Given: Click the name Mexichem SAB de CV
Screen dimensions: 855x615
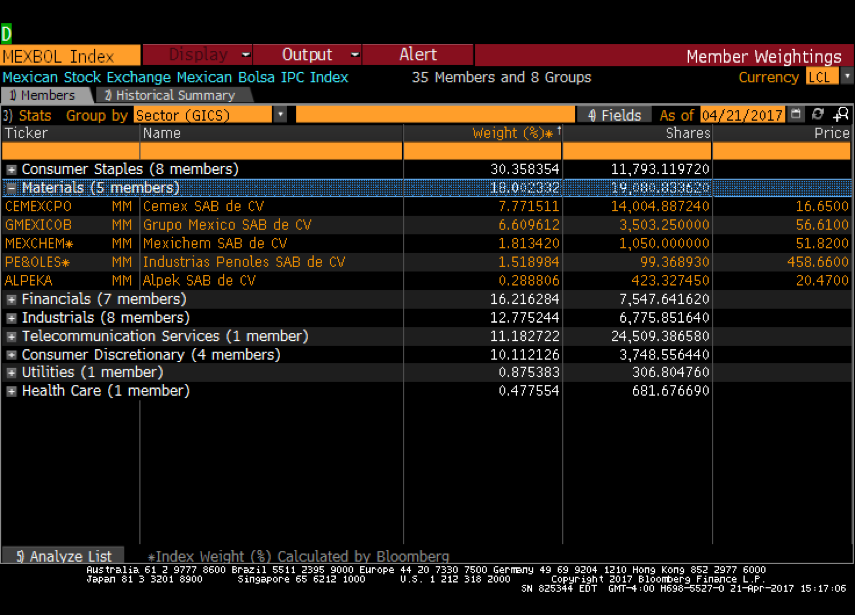Looking at the screenshot, I should (215, 244).
